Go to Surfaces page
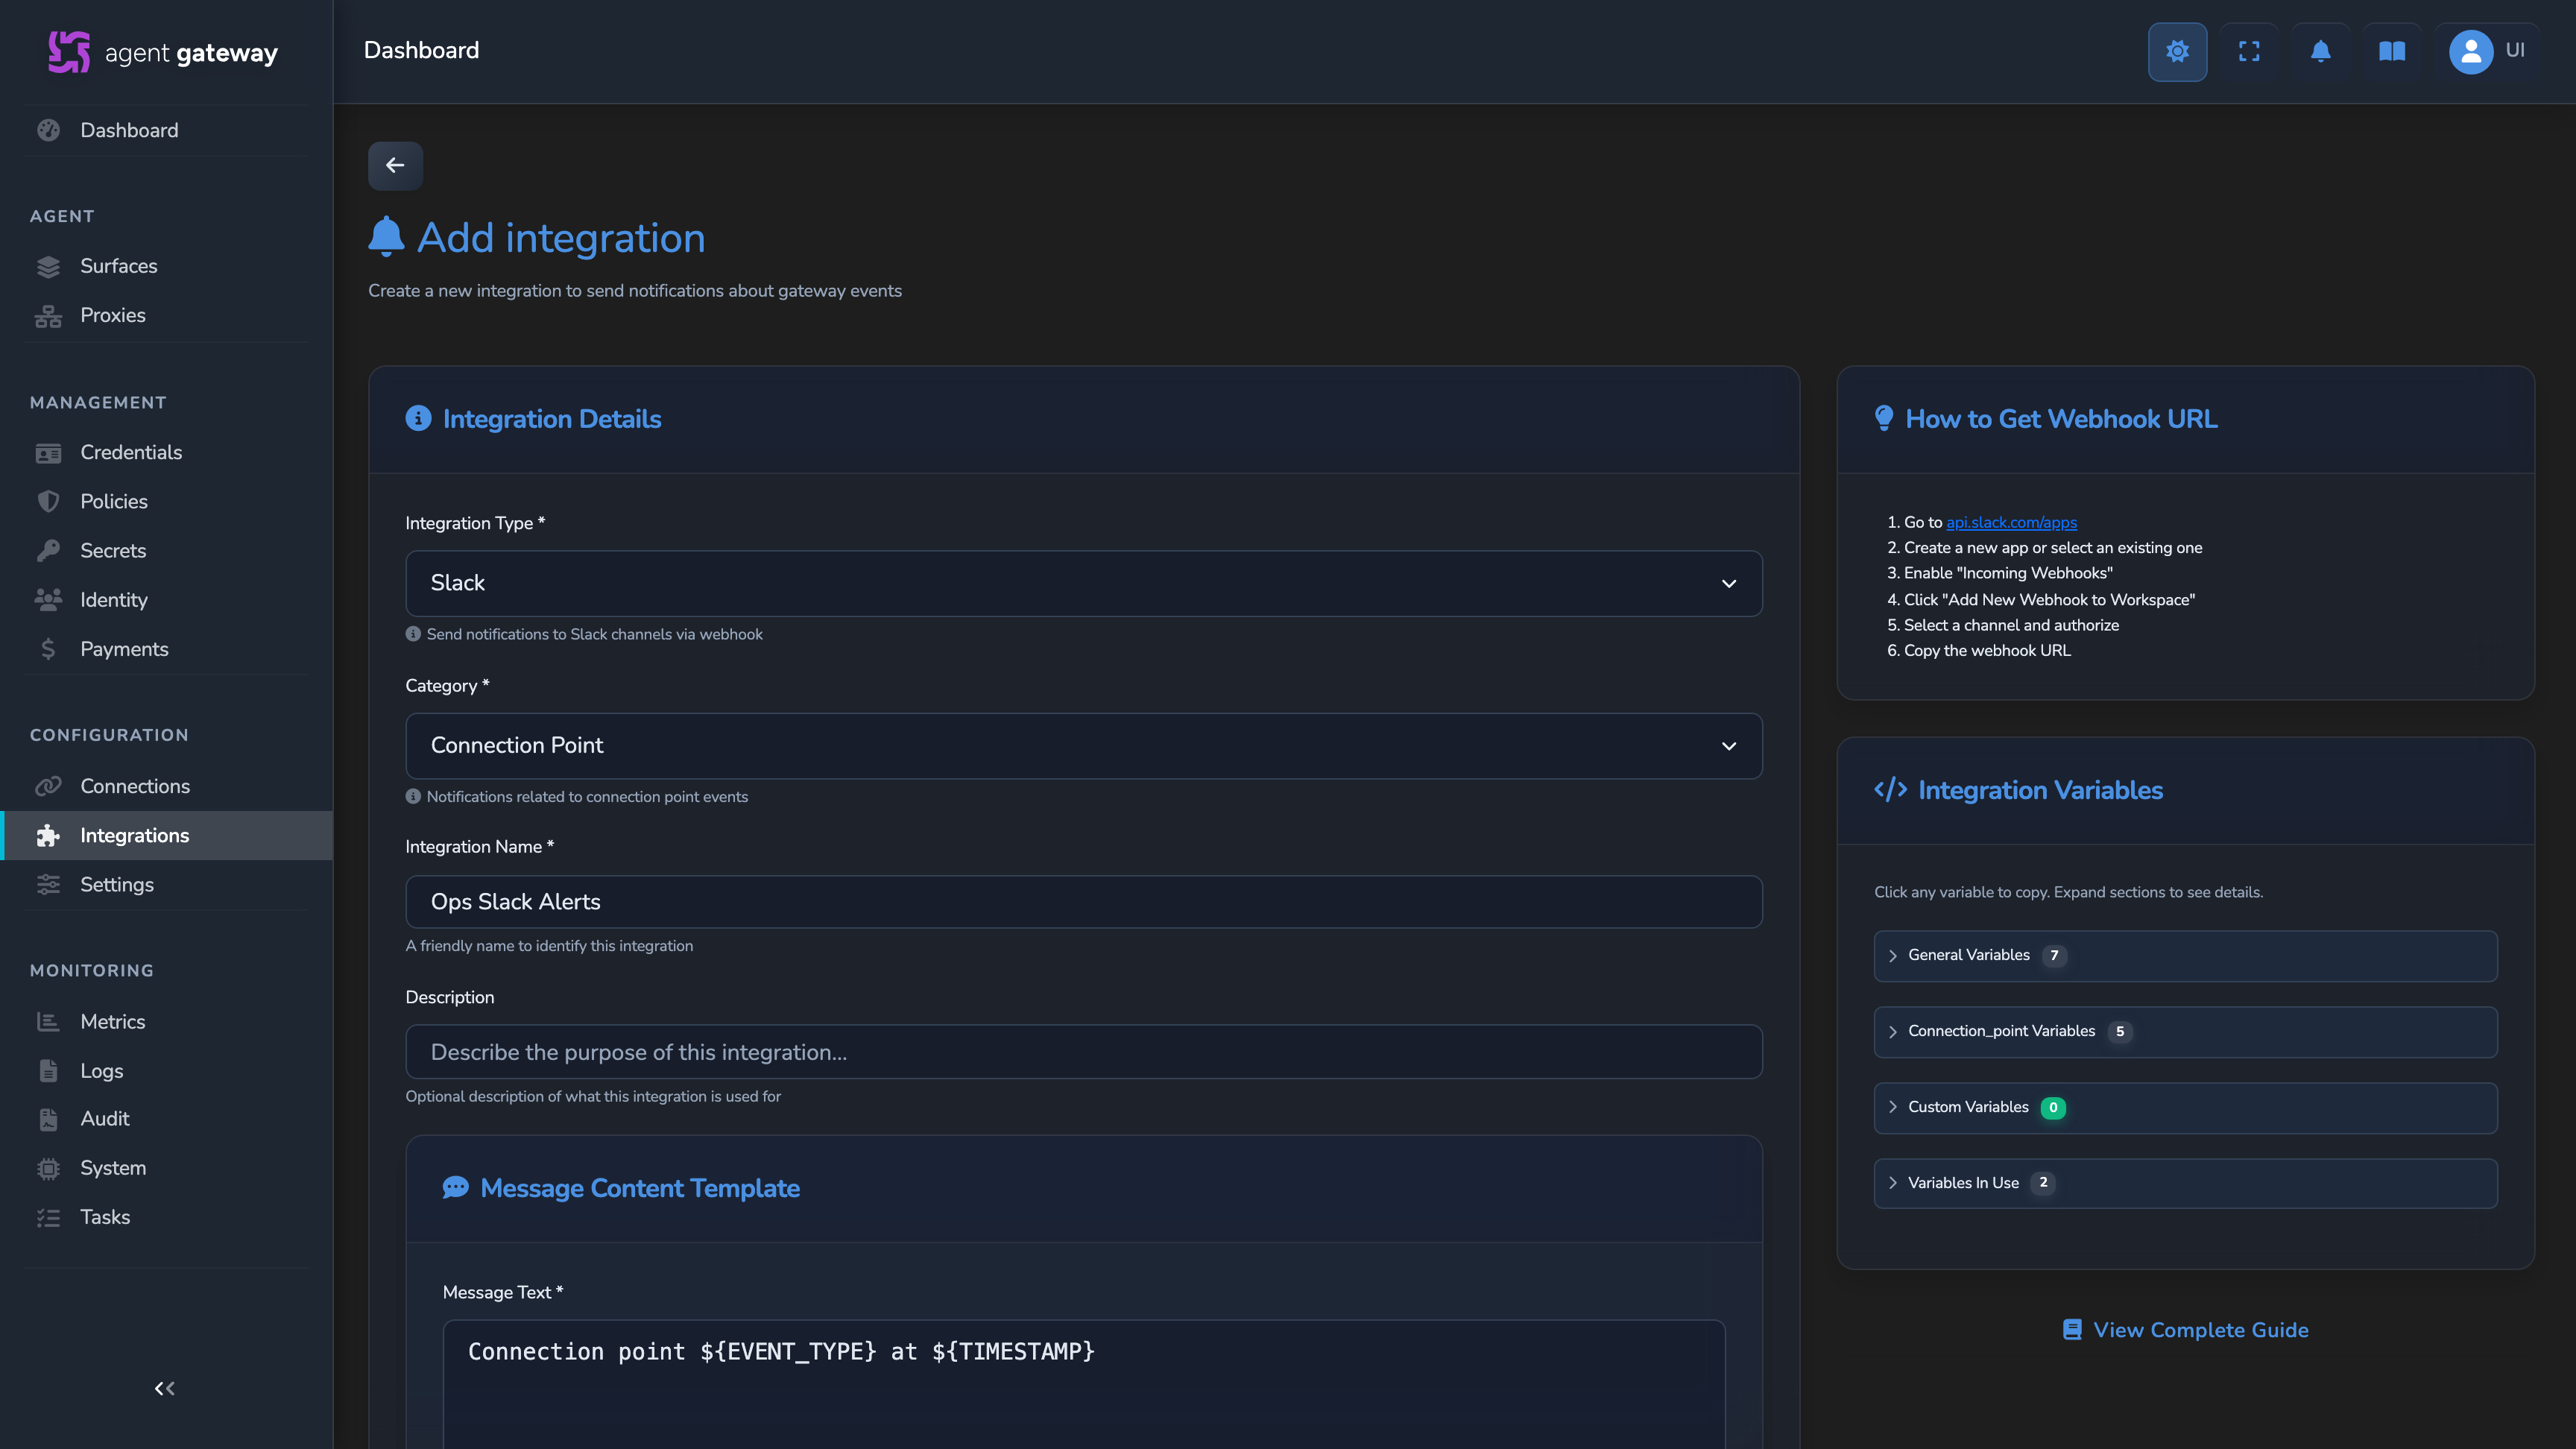 tap(166, 266)
